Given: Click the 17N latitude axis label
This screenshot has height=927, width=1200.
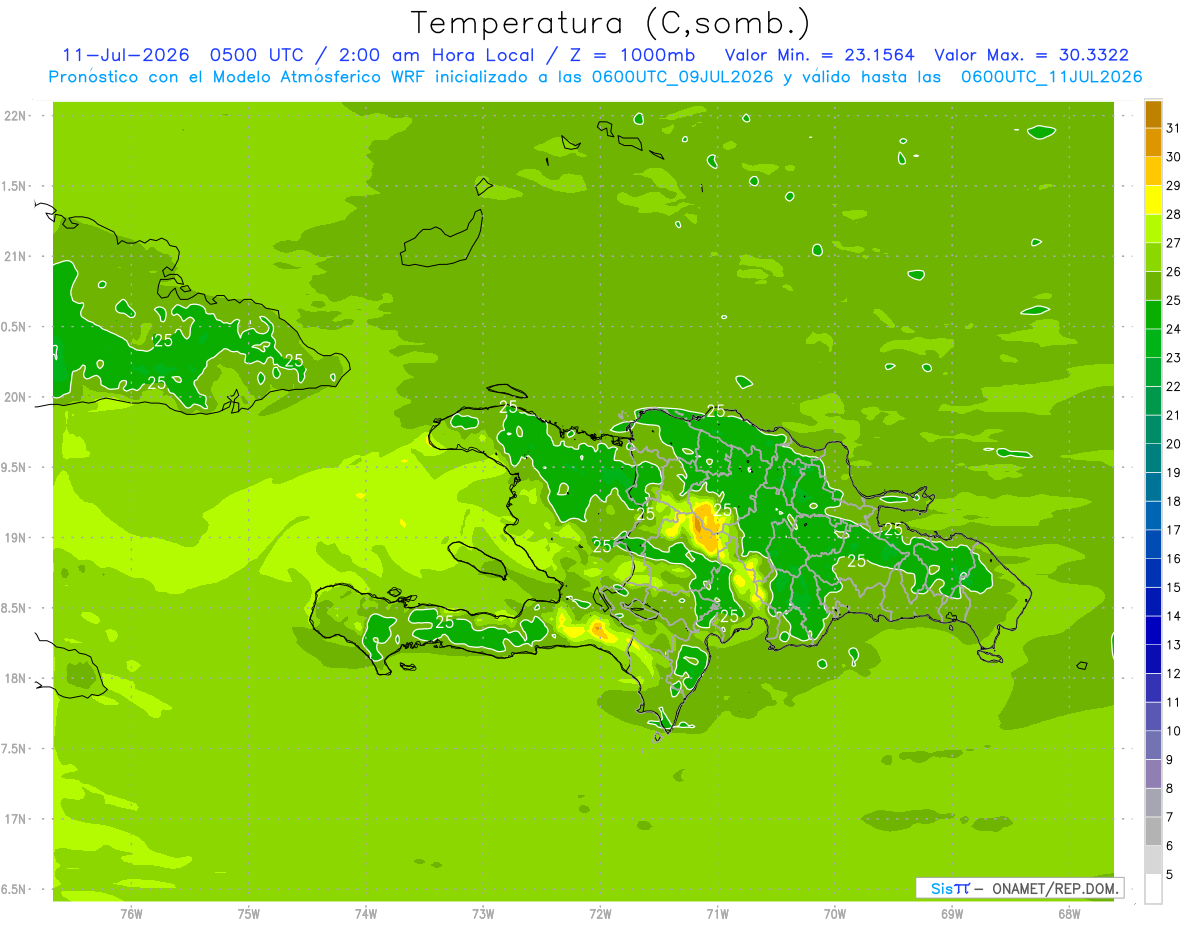Looking at the screenshot, I should 14,820.
